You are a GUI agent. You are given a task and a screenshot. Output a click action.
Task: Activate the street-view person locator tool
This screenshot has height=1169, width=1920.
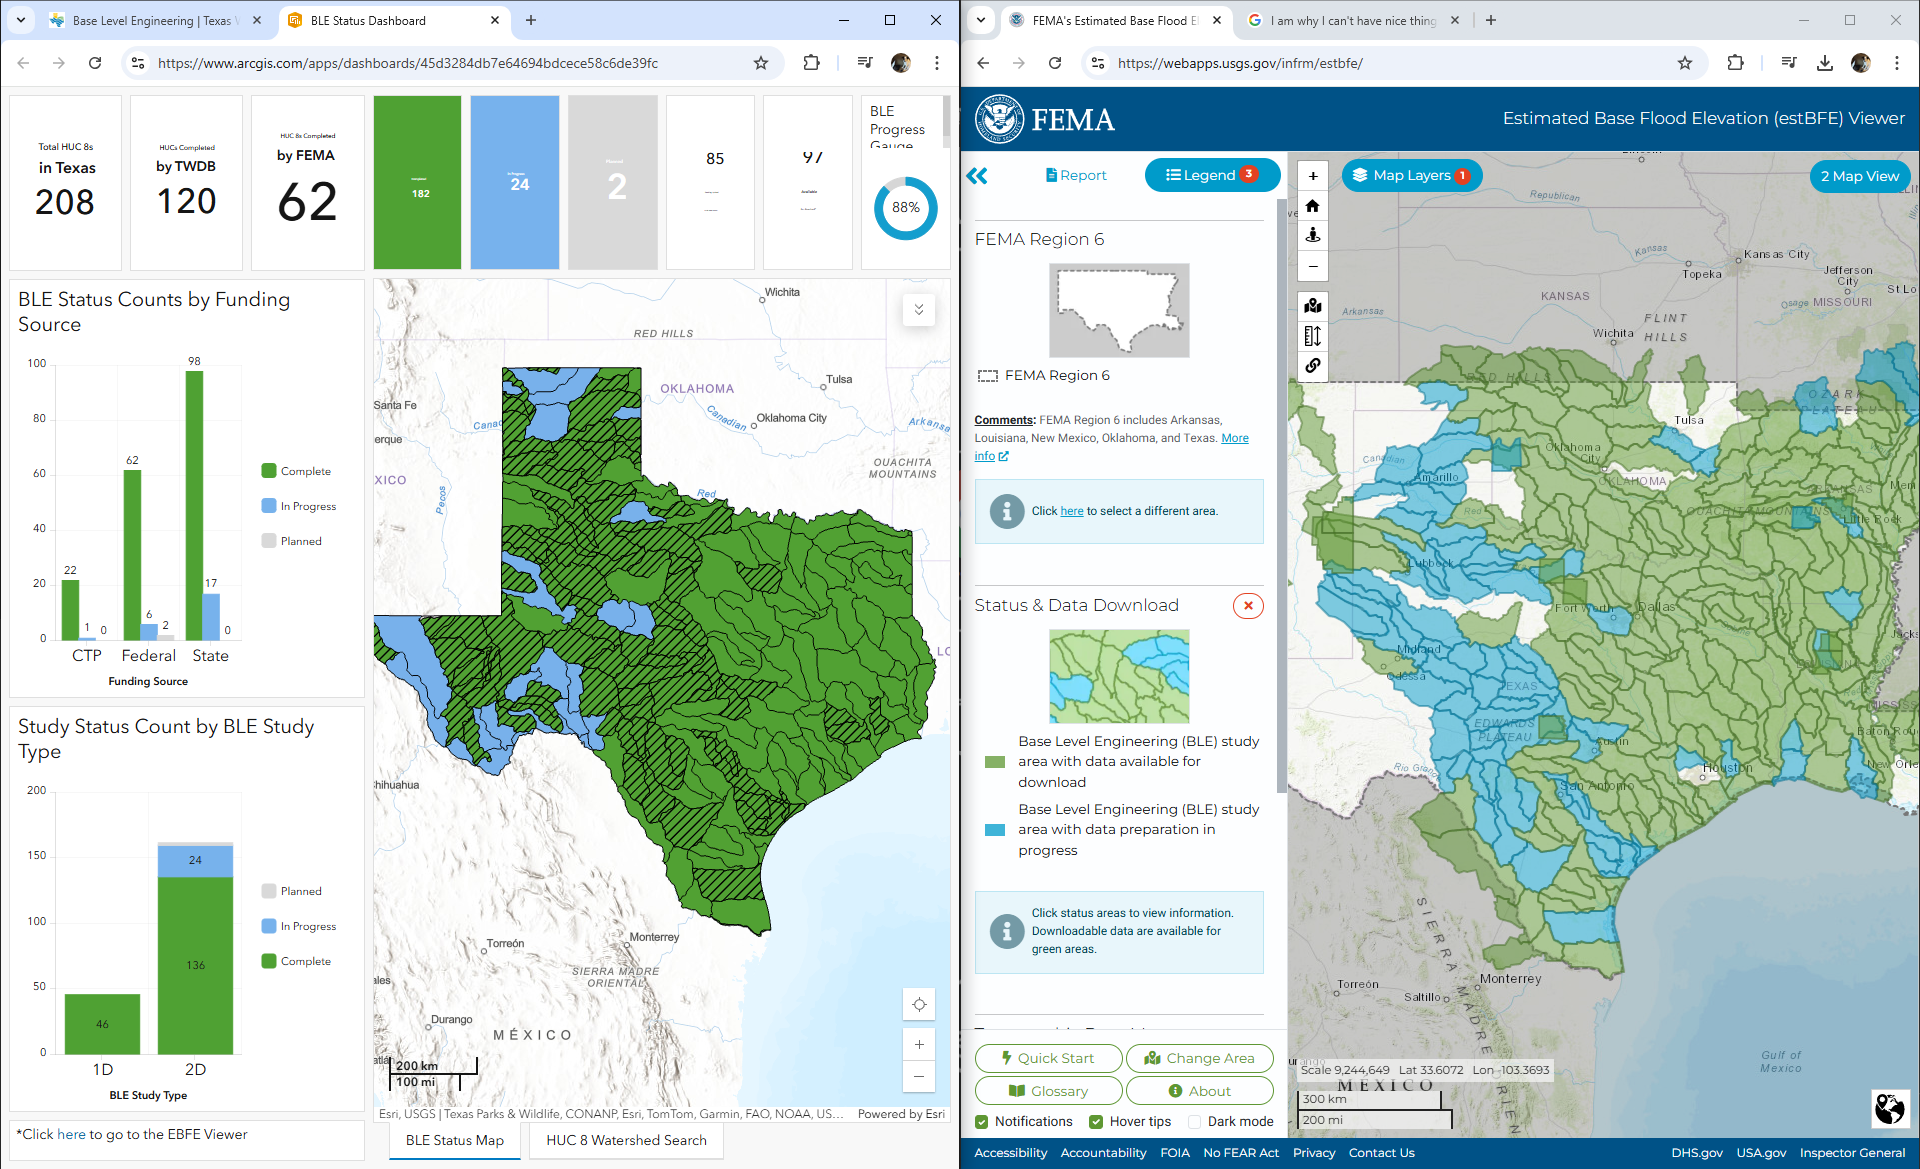point(1313,235)
